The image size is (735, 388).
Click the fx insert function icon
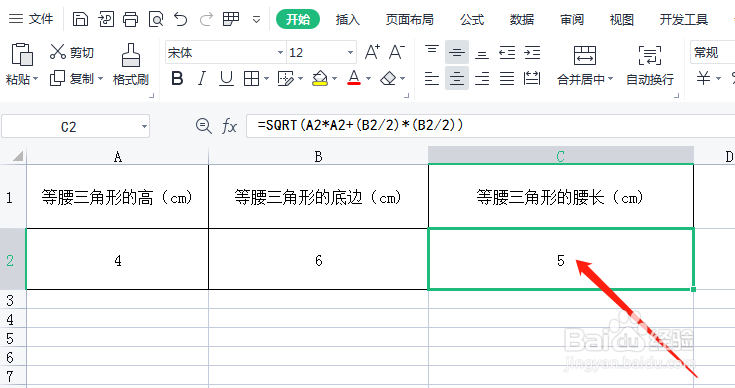click(229, 126)
